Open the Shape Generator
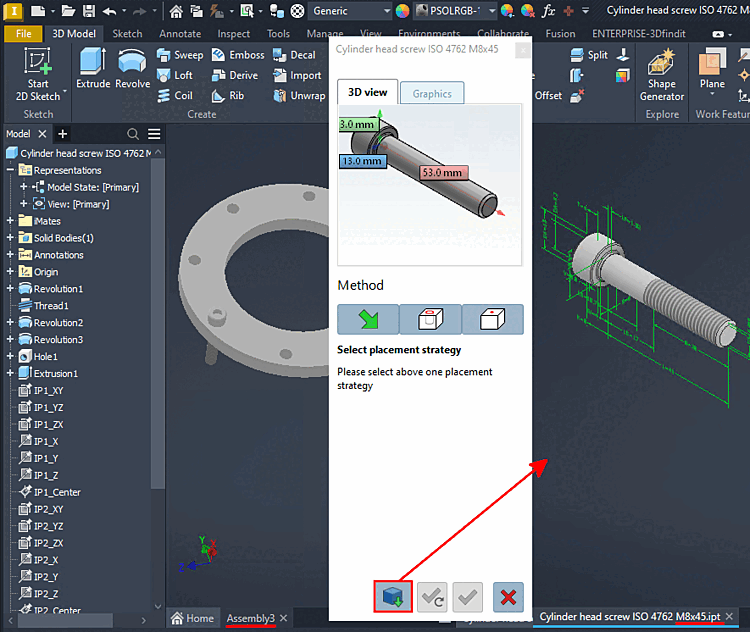750x632 pixels. point(662,75)
